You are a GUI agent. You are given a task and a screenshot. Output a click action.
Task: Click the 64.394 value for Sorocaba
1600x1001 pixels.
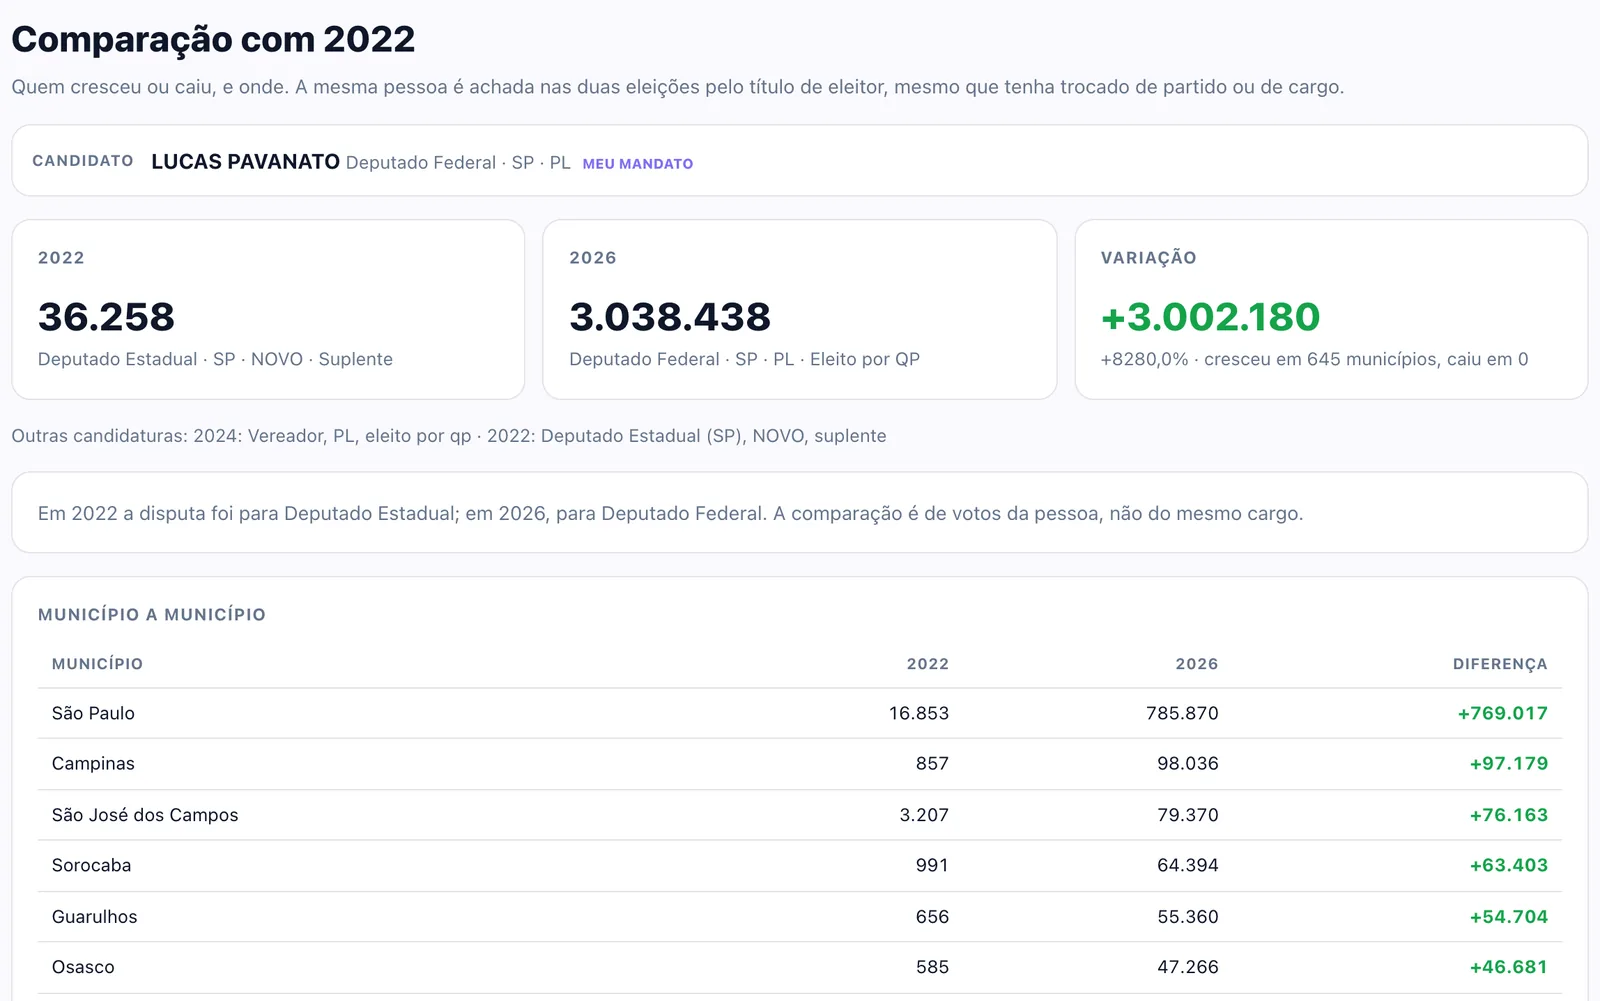pyautogui.click(x=1188, y=865)
